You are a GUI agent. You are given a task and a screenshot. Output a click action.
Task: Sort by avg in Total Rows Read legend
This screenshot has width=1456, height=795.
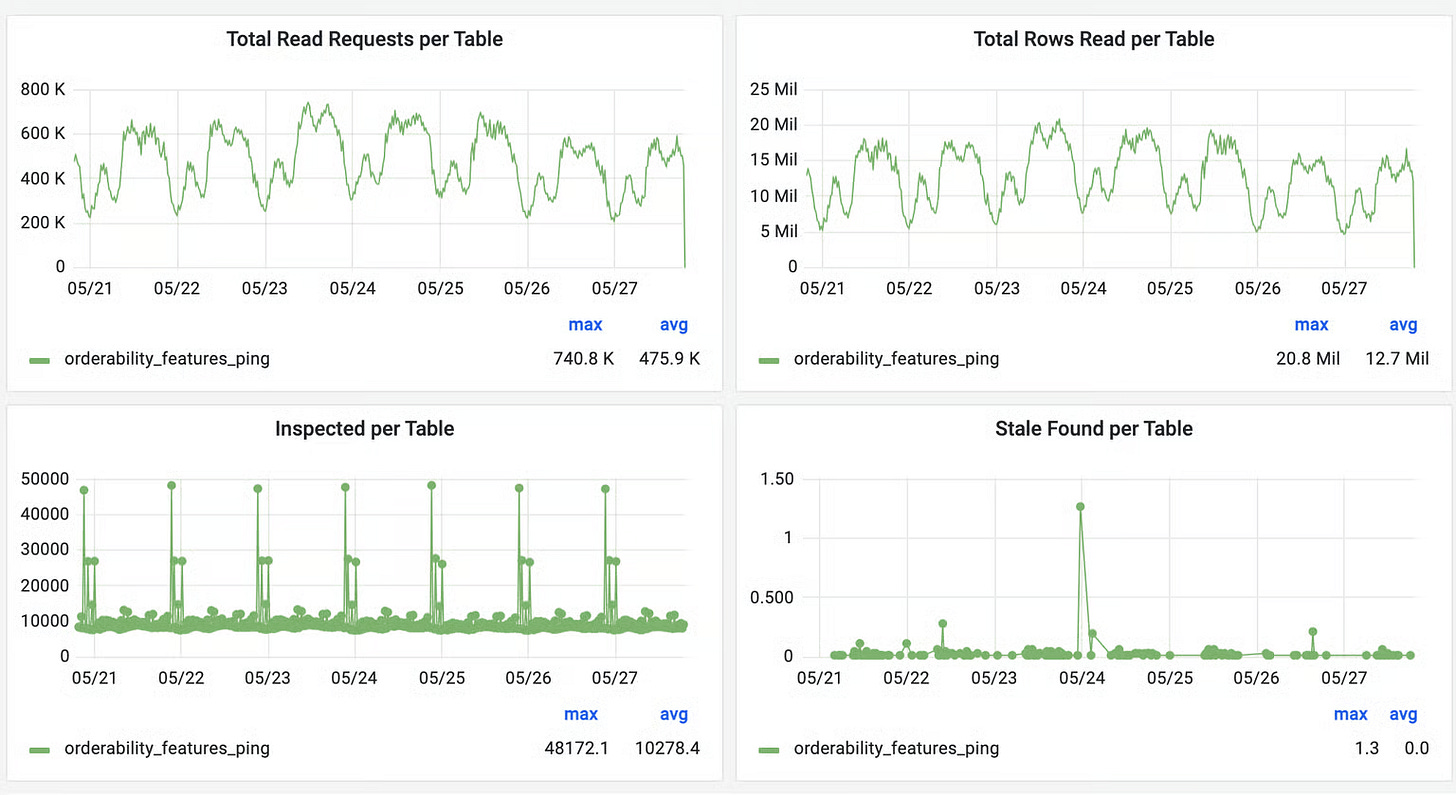1404,325
